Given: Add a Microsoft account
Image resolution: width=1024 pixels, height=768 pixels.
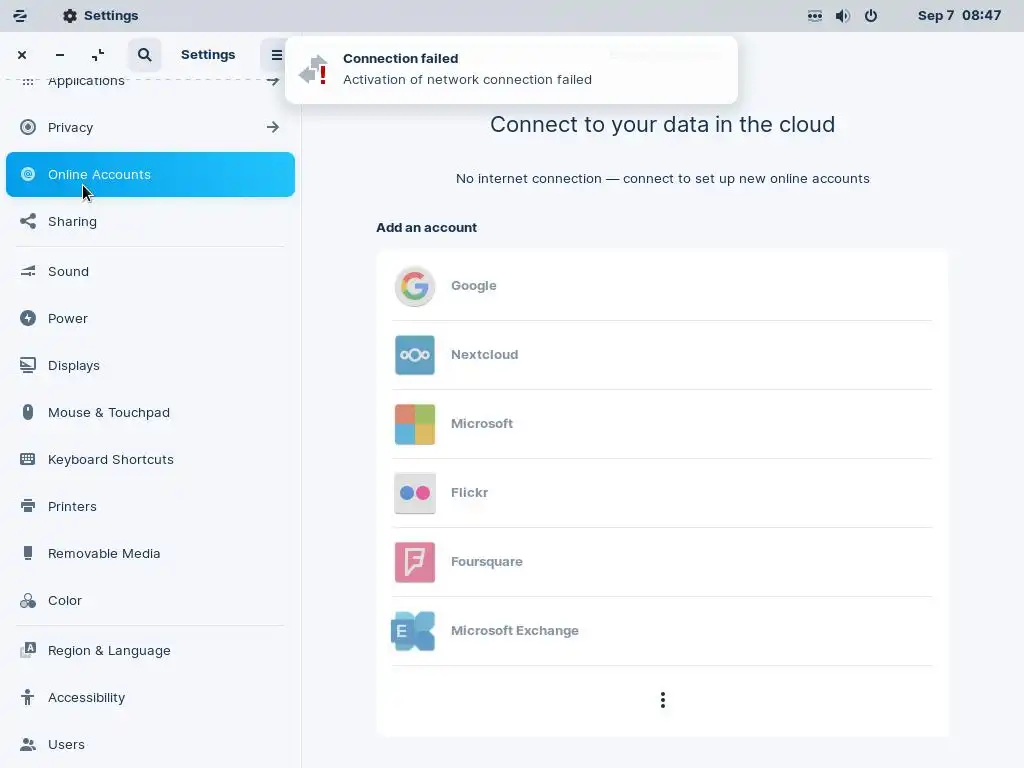Looking at the screenshot, I should pos(662,424).
